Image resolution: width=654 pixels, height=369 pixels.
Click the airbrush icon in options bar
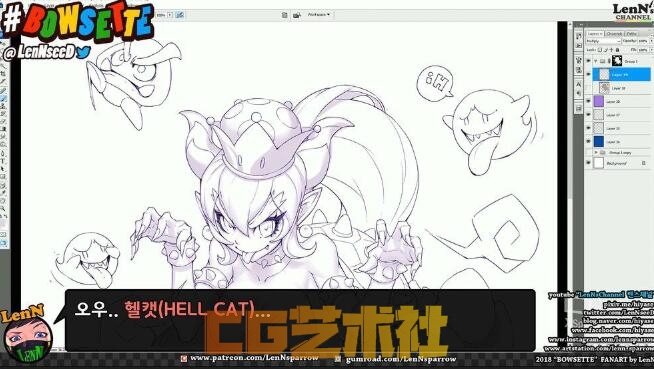pyautogui.click(x=180, y=15)
